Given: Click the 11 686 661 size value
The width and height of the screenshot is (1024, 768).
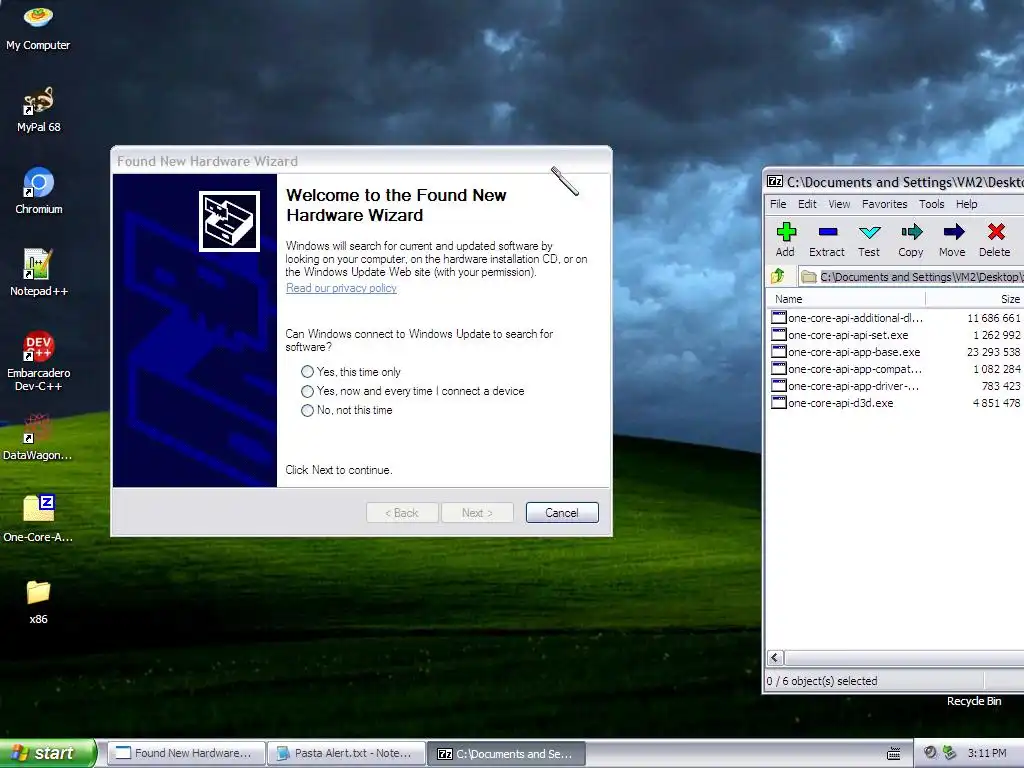Looking at the screenshot, I should tap(993, 318).
